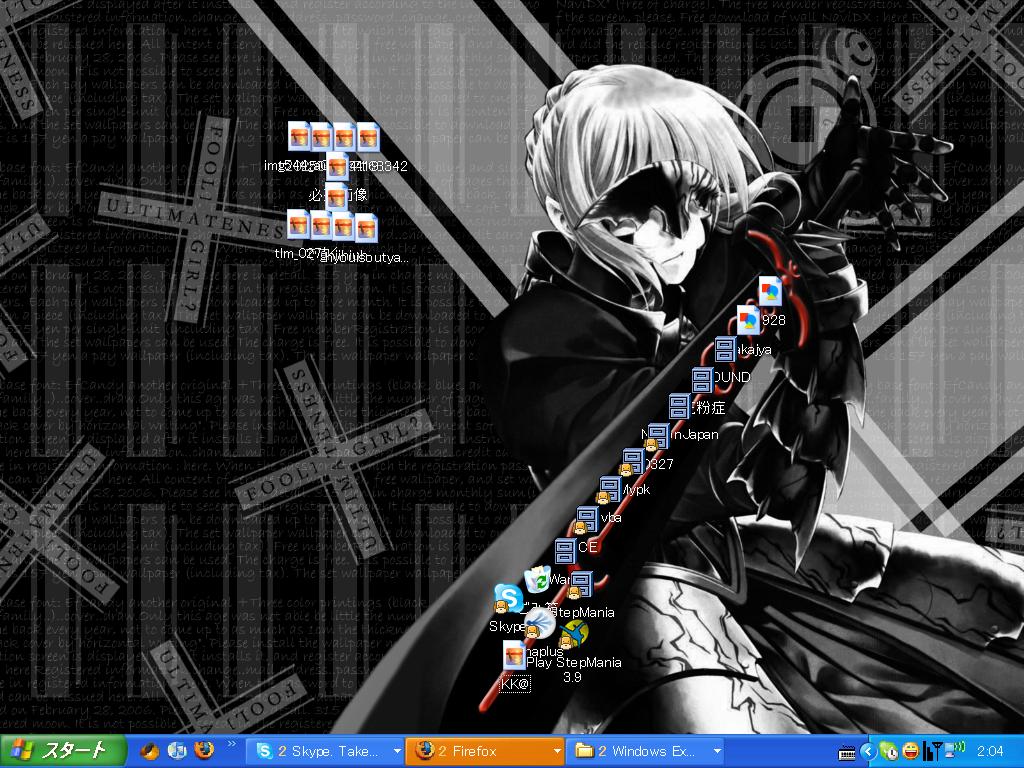Click the wireless network tray icon
This screenshot has width=1024, height=768.
[x=955, y=750]
